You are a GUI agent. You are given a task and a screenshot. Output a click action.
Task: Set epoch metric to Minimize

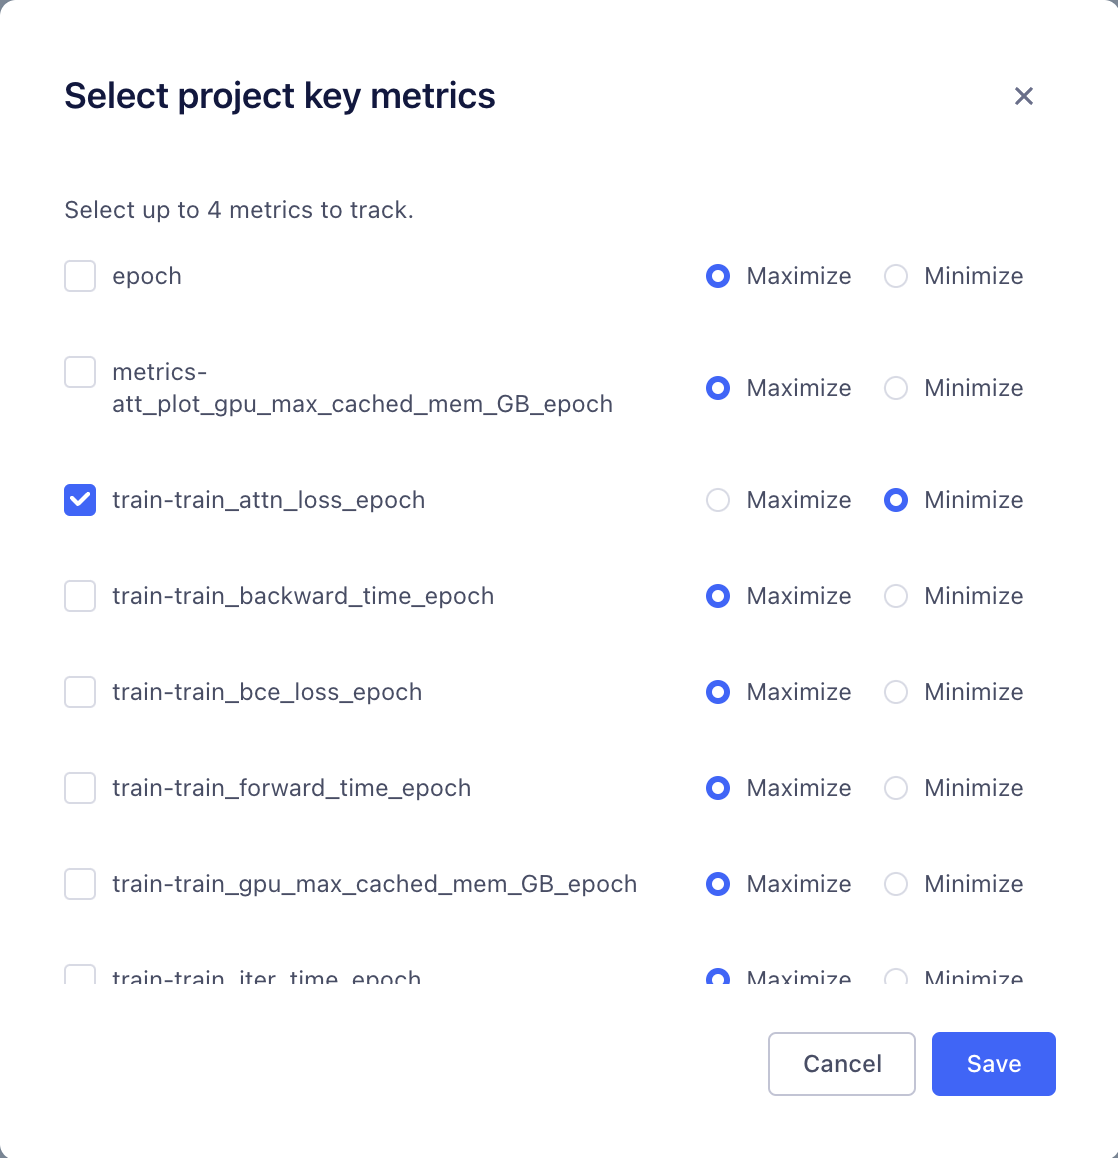[x=896, y=276]
